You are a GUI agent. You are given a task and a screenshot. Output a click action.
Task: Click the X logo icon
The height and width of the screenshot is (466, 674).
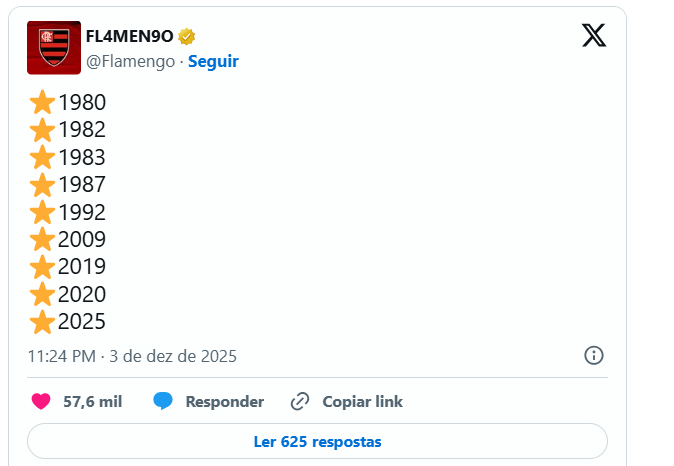click(x=593, y=37)
